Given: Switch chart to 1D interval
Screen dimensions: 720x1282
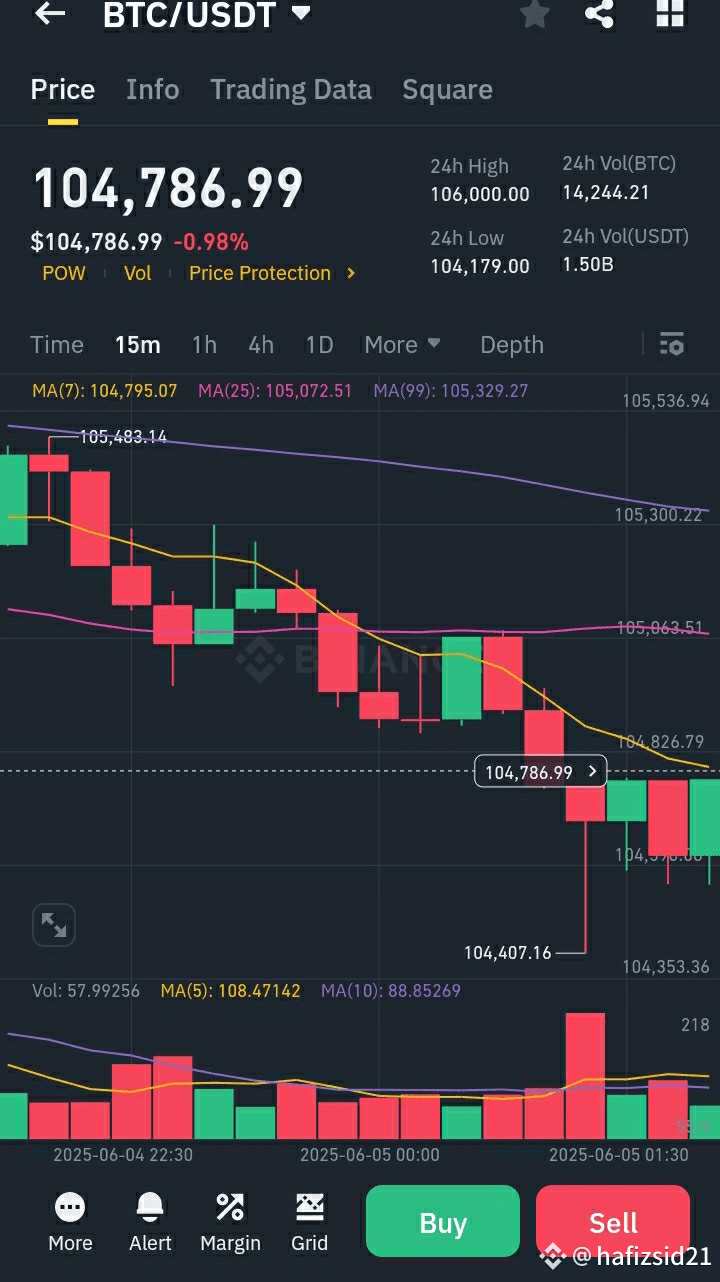Looking at the screenshot, I should 319,345.
